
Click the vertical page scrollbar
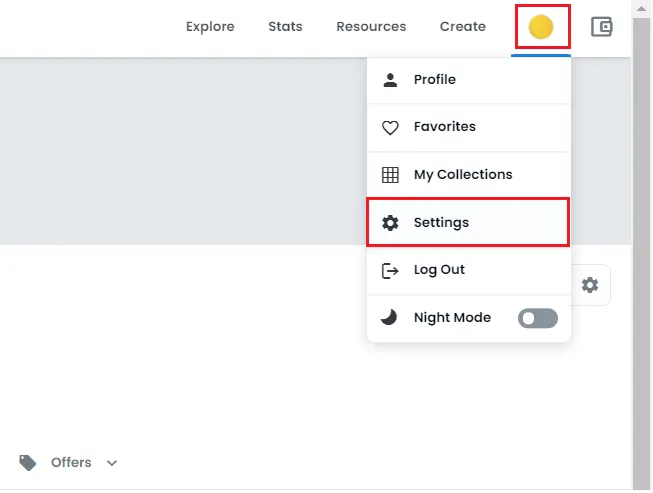(642, 250)
